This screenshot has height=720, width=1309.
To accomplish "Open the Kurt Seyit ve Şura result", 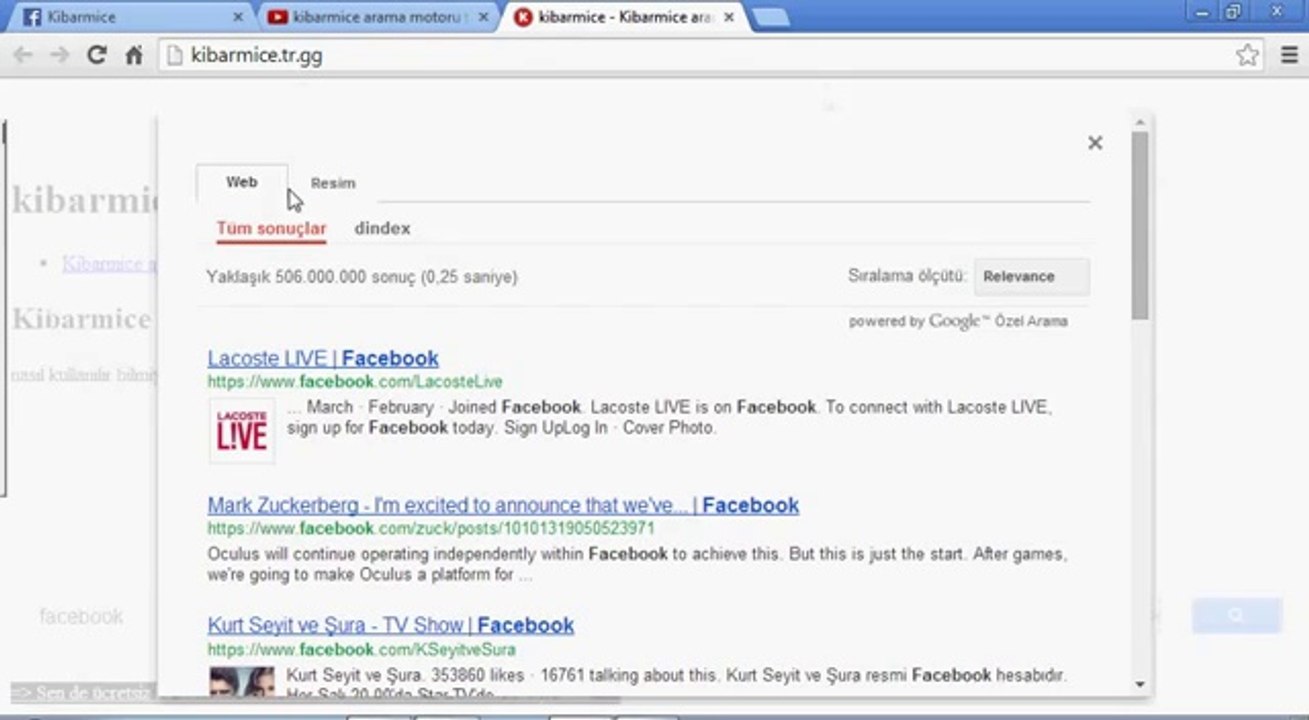I will coord(391,625).
